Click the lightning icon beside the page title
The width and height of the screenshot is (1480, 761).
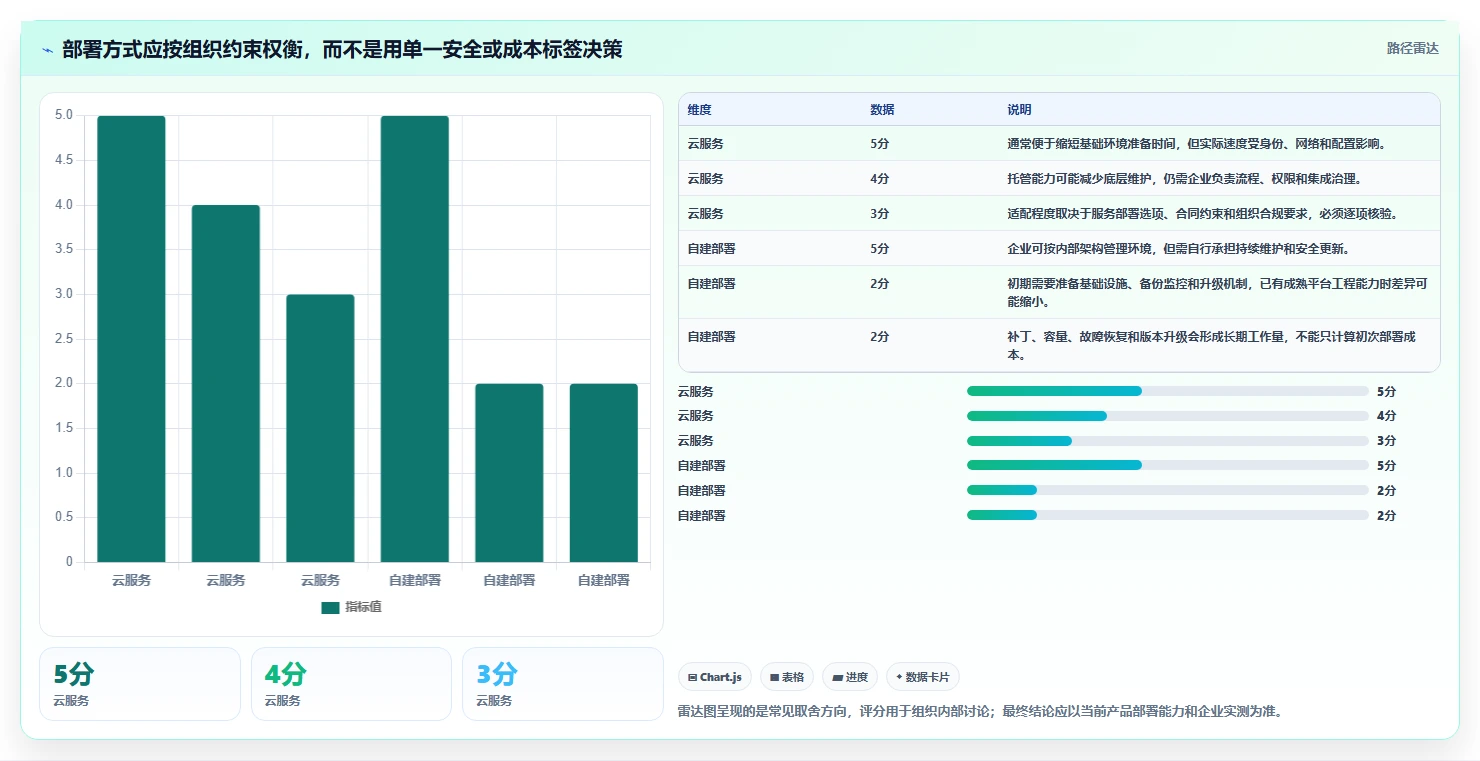click(48, 49)
